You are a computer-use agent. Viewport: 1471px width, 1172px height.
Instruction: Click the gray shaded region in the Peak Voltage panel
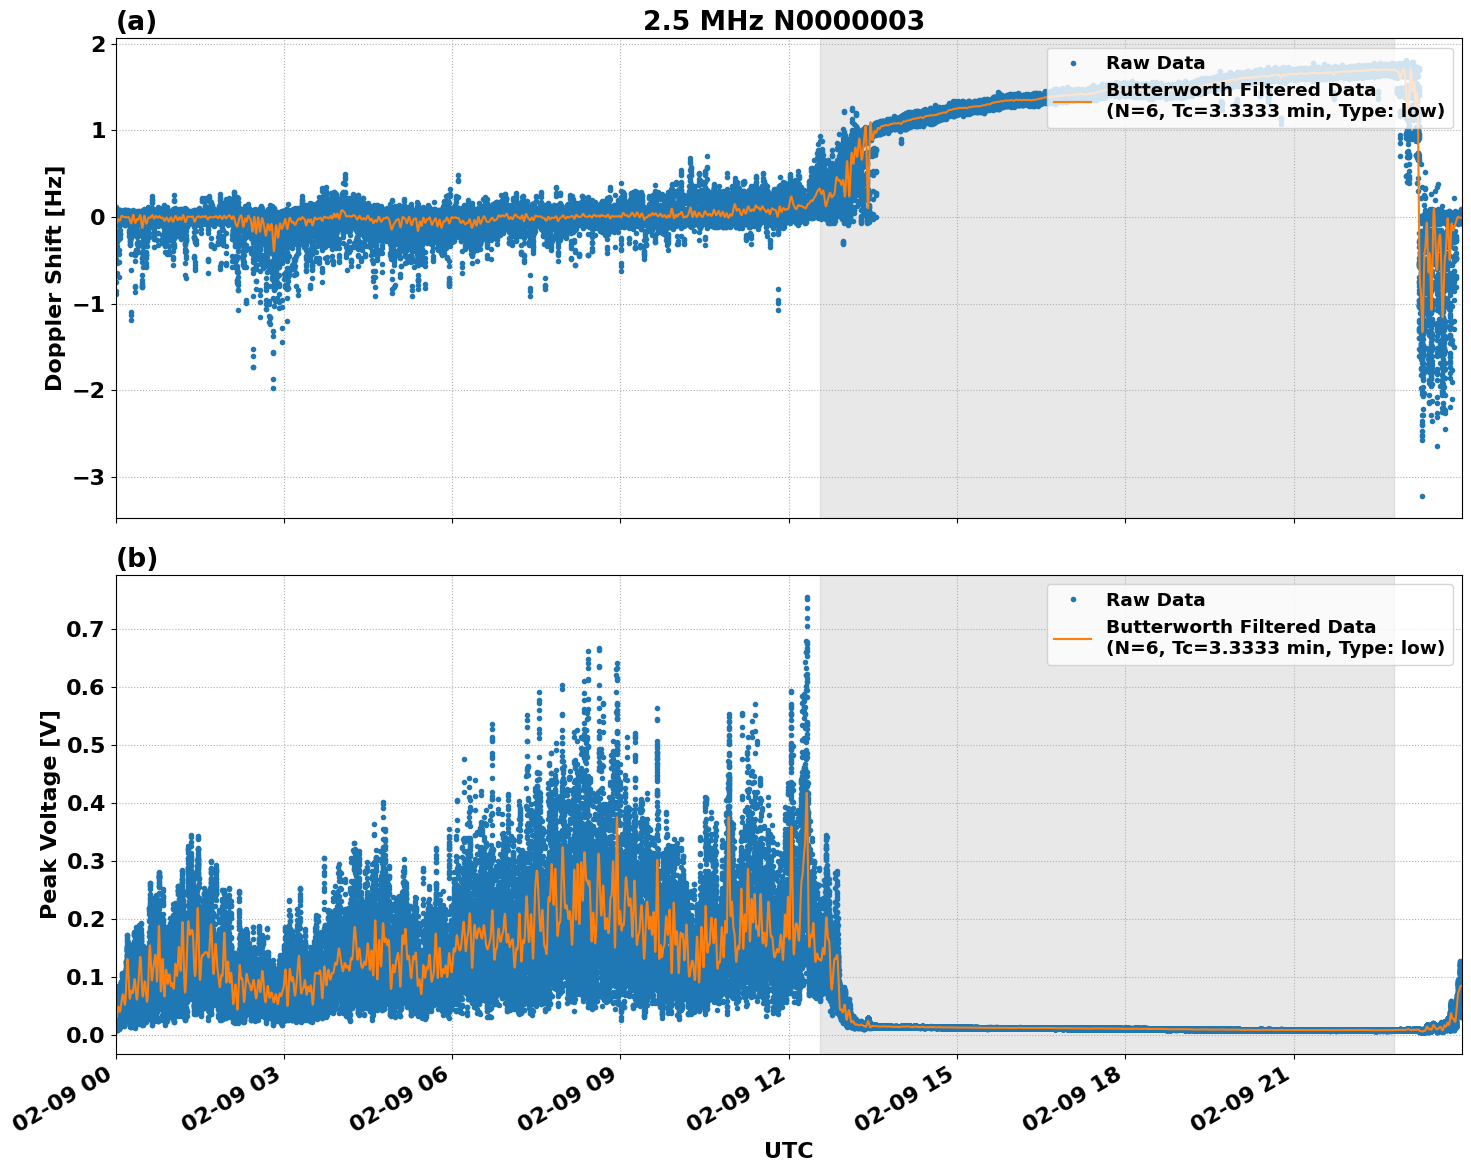1100,800
